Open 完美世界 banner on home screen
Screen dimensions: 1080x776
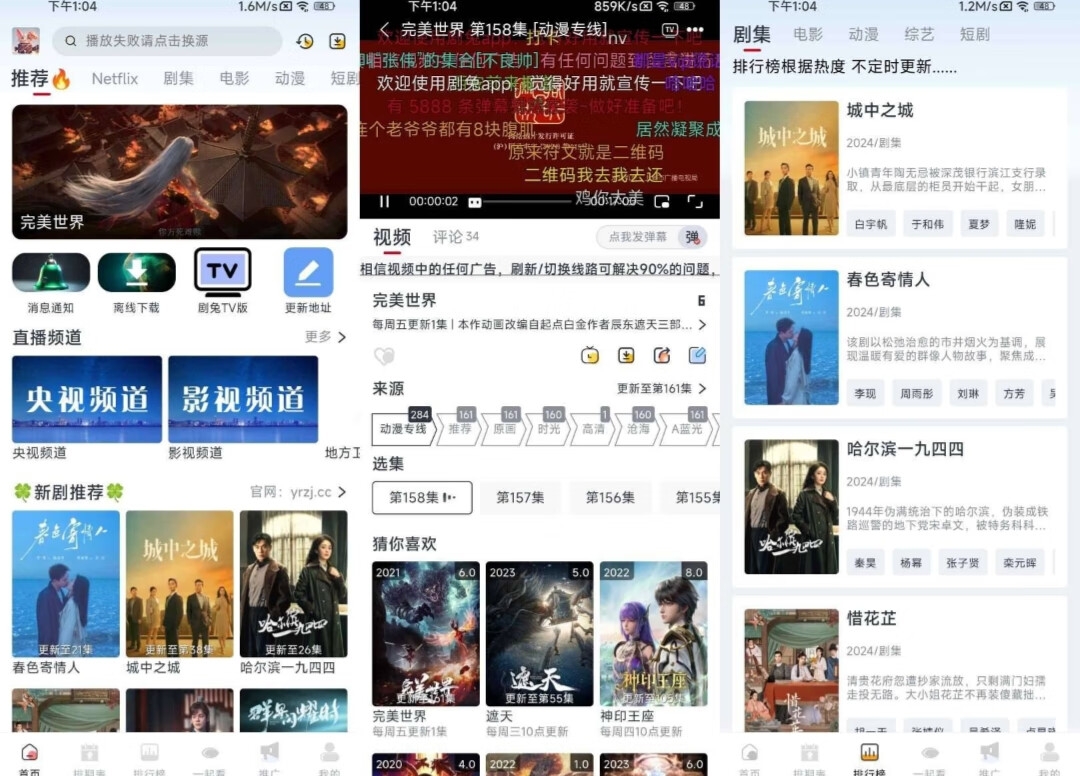(x=180, y=172)
